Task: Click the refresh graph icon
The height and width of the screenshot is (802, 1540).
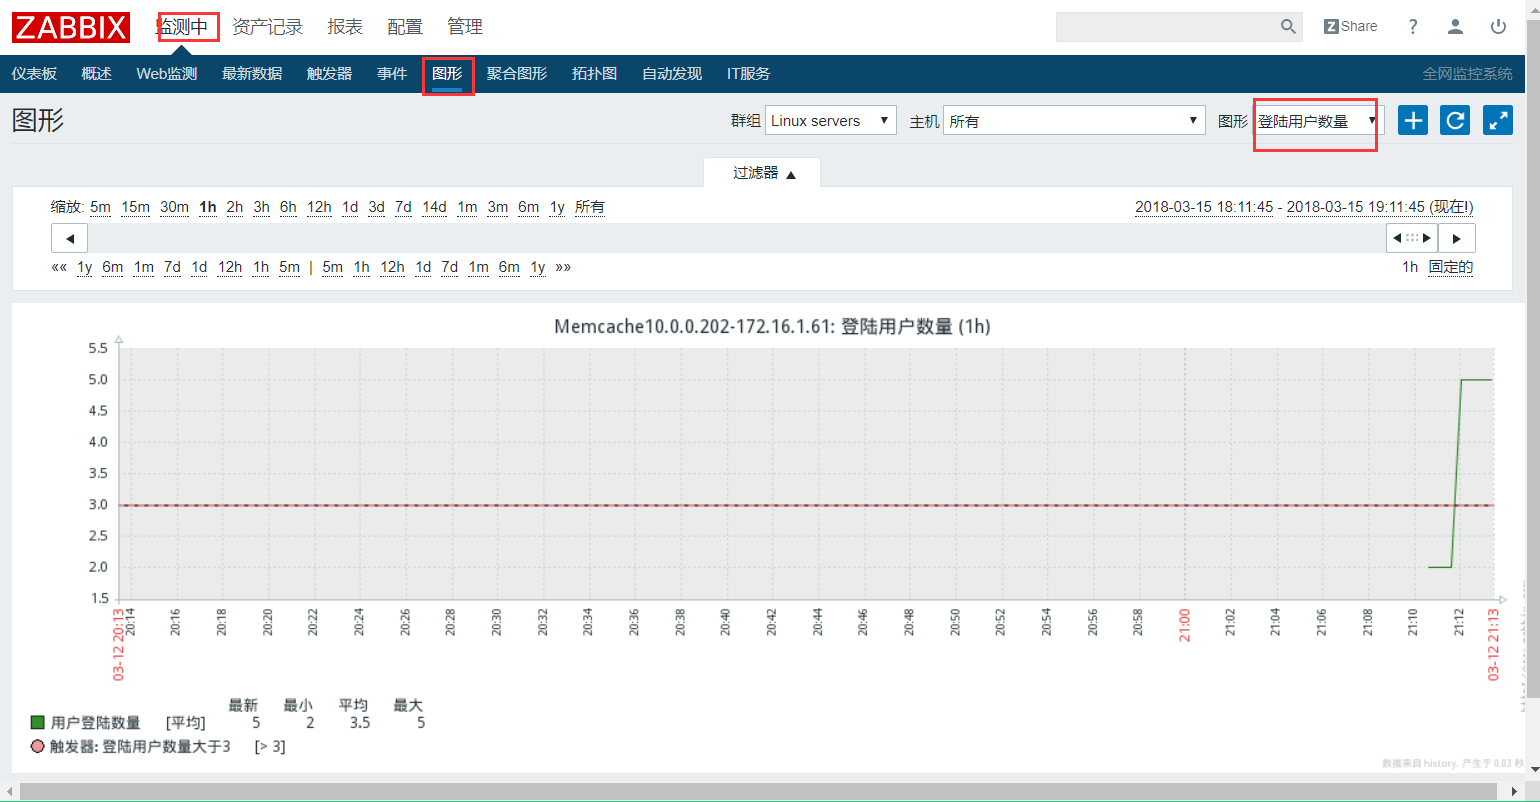Action: click(1455, 120)
